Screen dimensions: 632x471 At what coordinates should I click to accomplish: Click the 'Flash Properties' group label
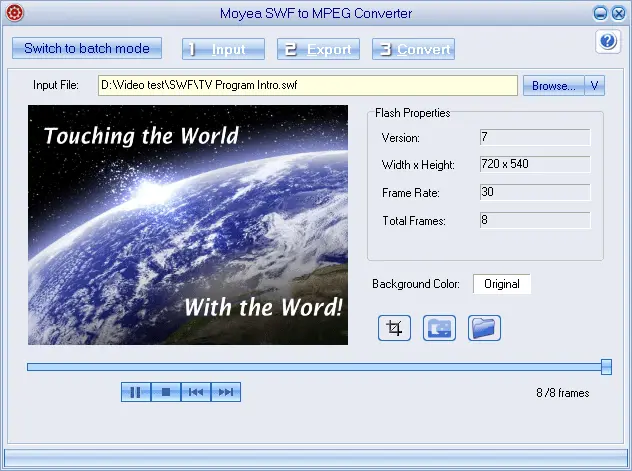click(x=413, y=113)
